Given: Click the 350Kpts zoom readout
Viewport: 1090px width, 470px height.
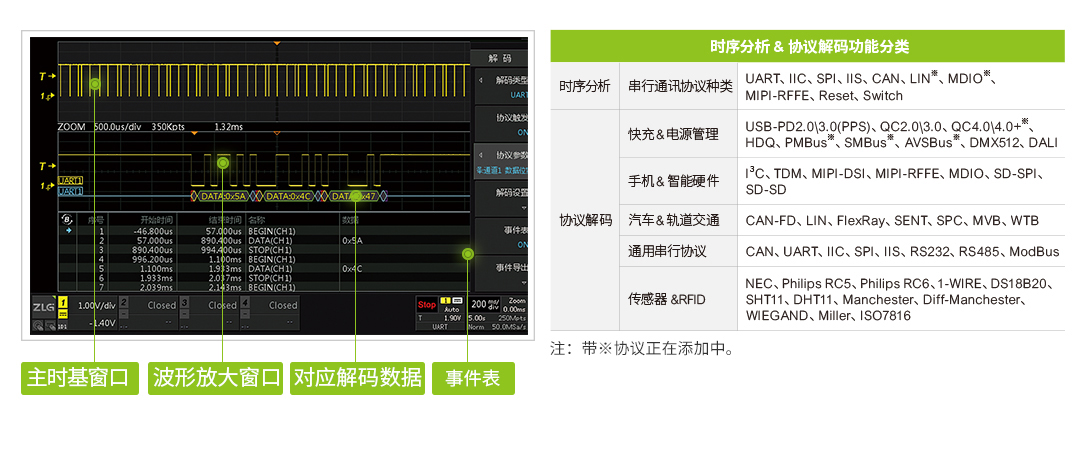Looking at the screenshot, I should 168,127.
